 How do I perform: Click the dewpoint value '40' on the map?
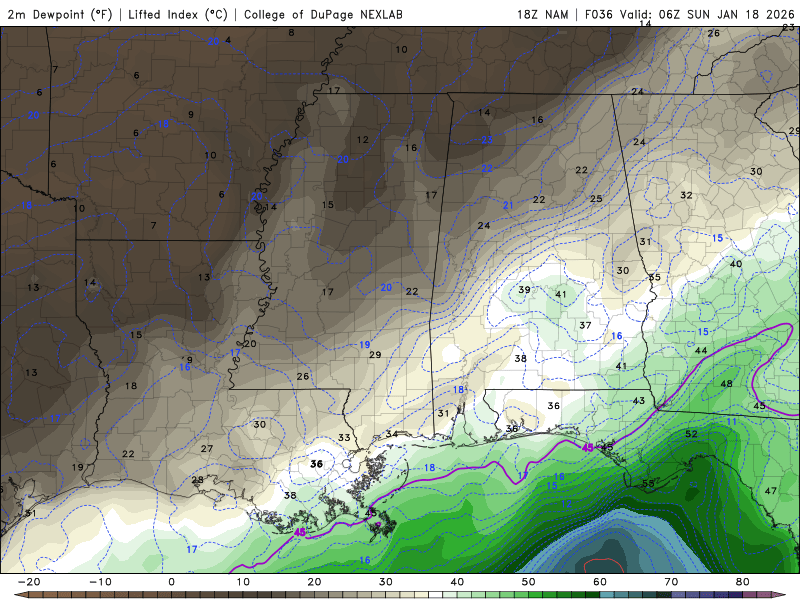(x=736, y=264)
